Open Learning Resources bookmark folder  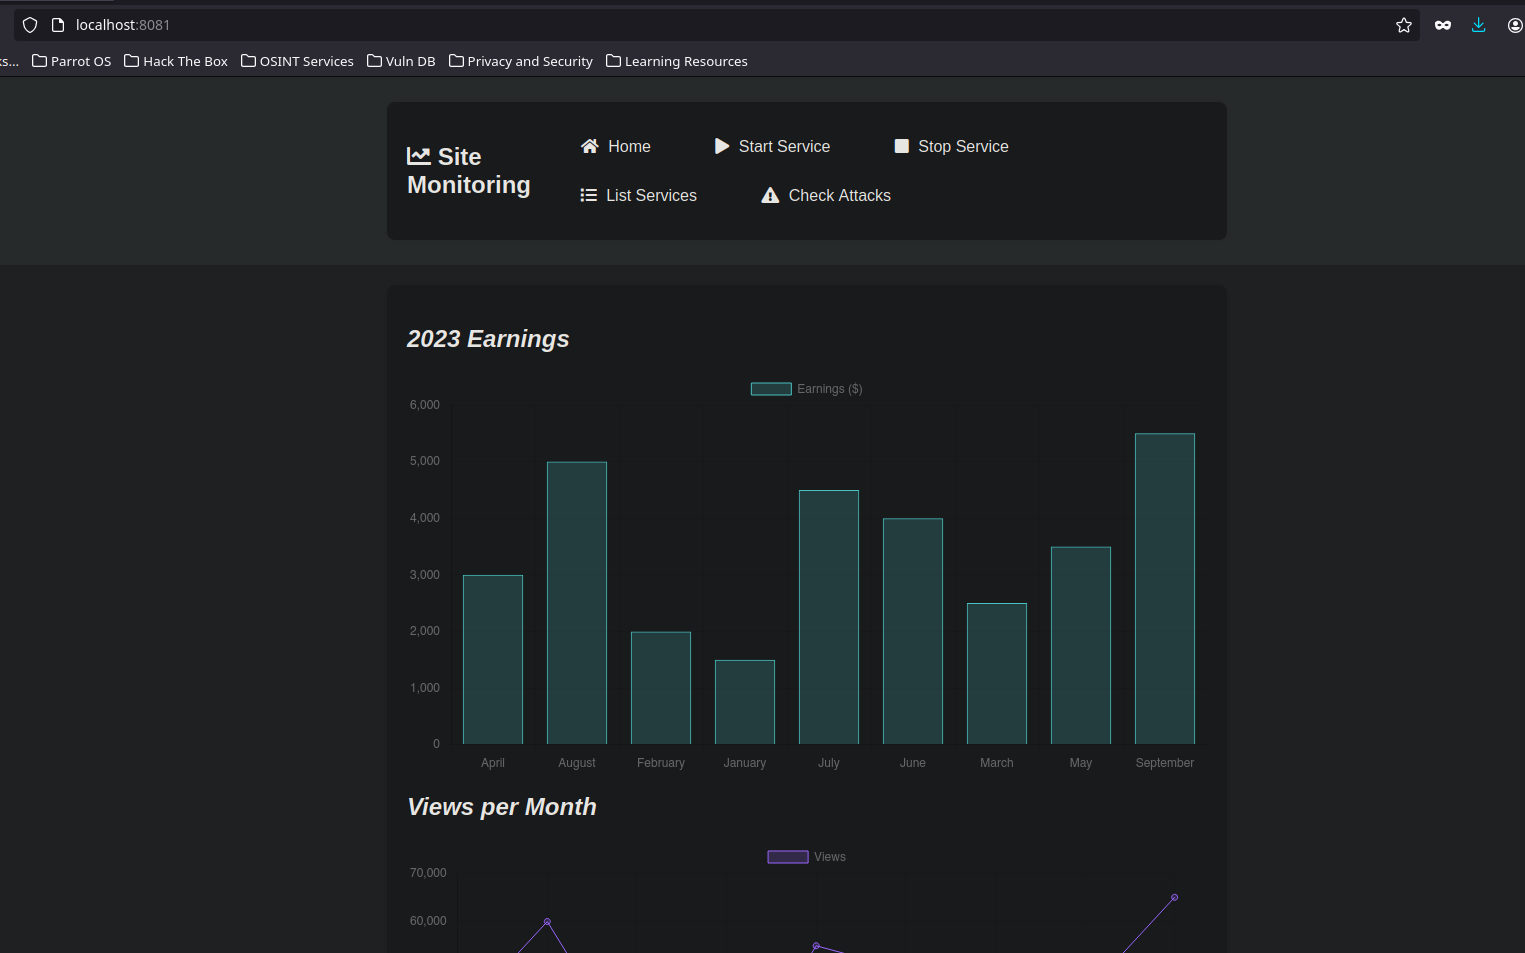677,61
